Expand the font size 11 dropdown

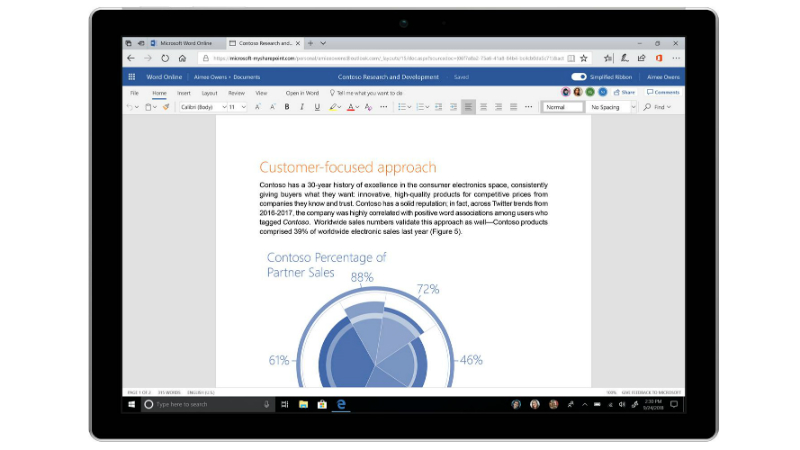pyautogui.click(x=244, y=107)
